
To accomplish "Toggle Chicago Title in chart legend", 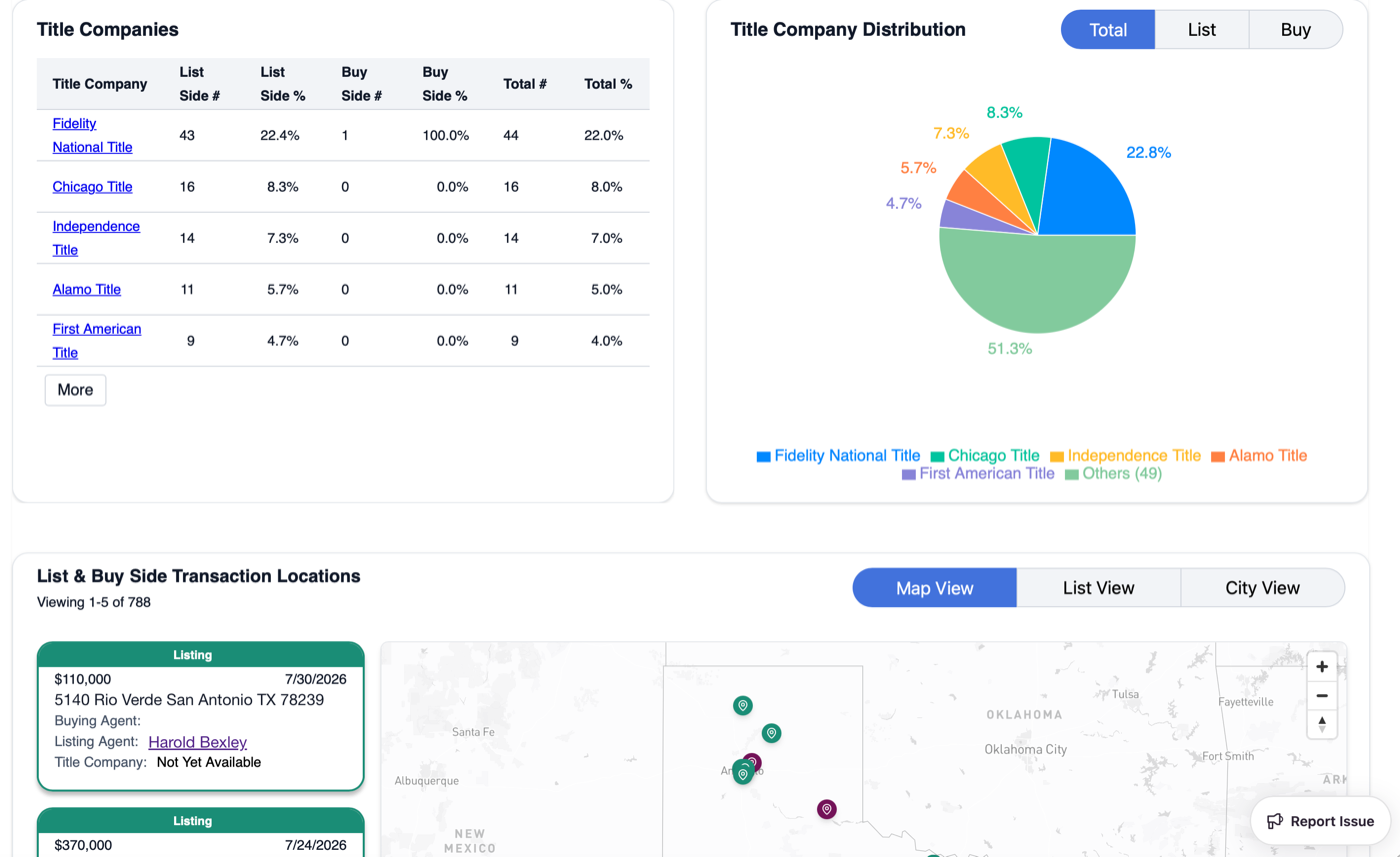I will tap(985, 455).
